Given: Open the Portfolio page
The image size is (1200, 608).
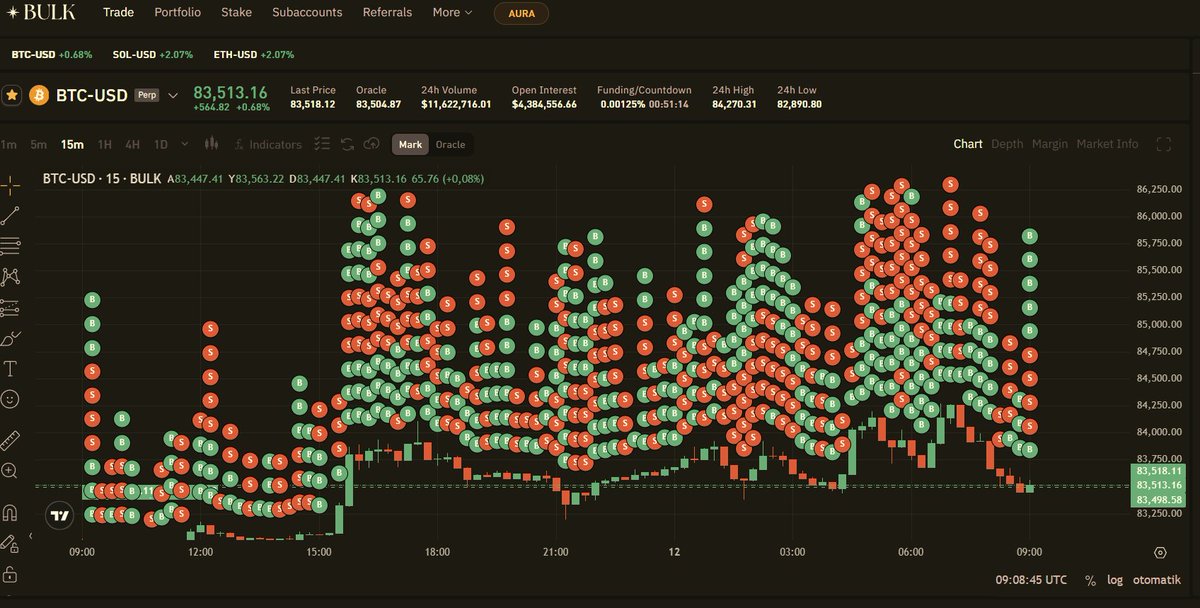Looking at the screenshot, I should click(177, 13).
